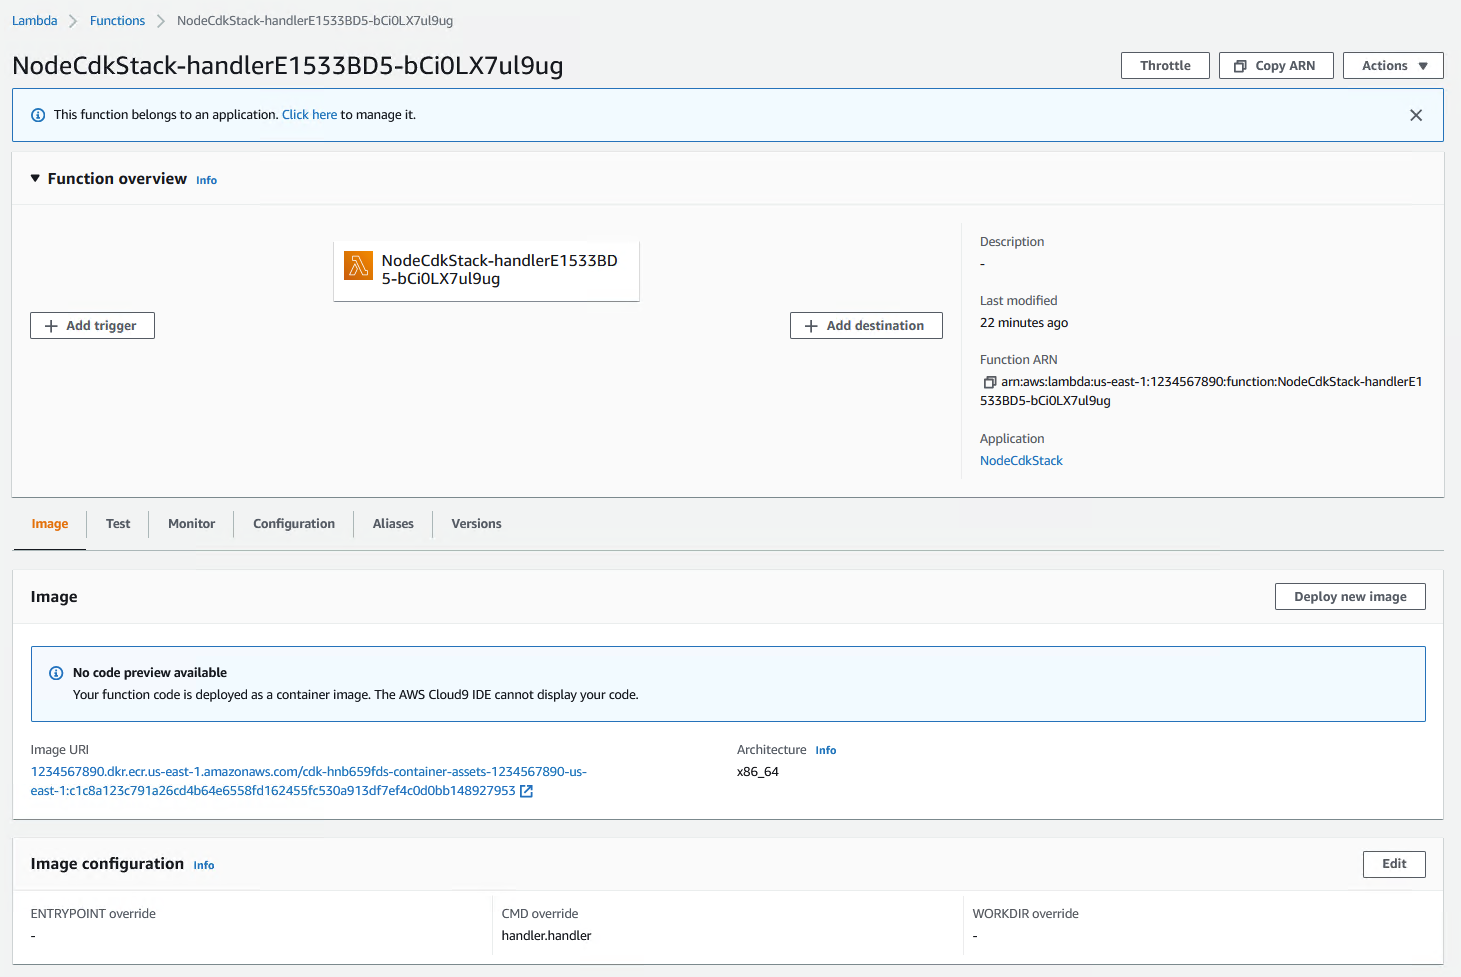Navigate to Functions via the breadcrumb

pyautogui.click(x=117, y=20)
